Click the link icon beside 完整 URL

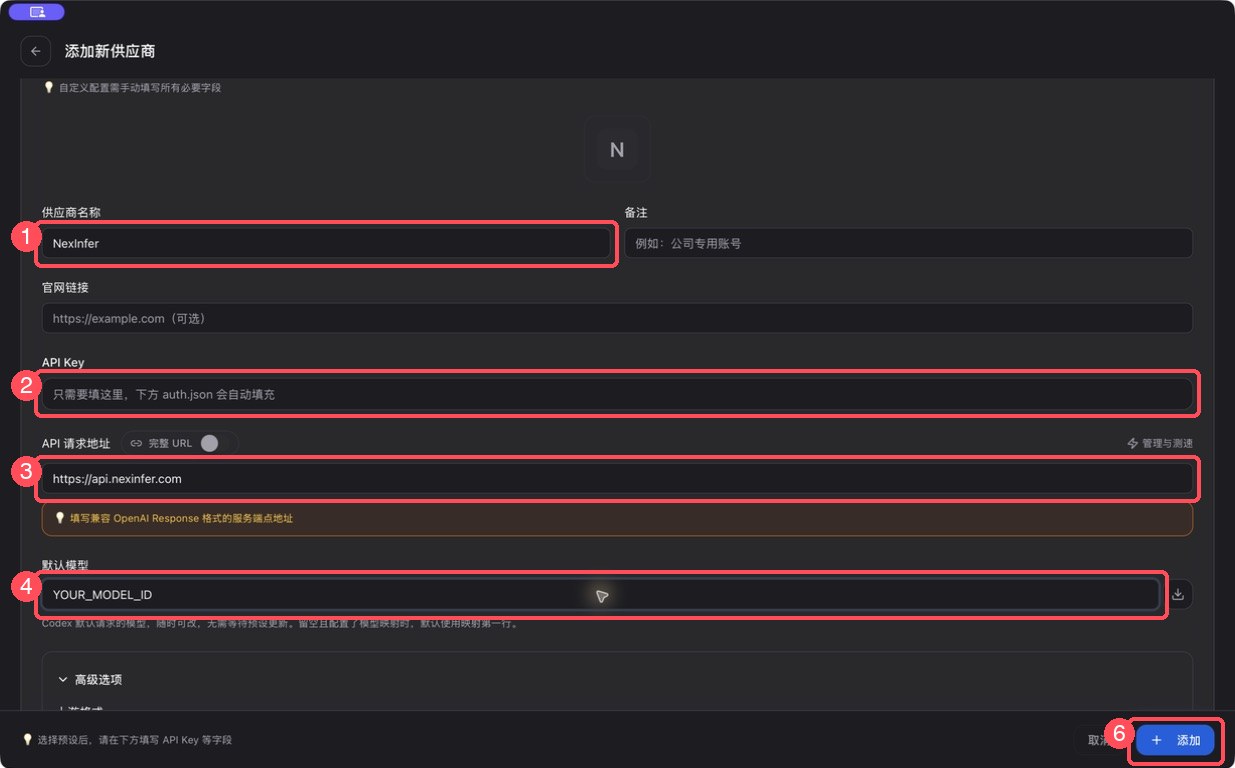coord(137,443)
